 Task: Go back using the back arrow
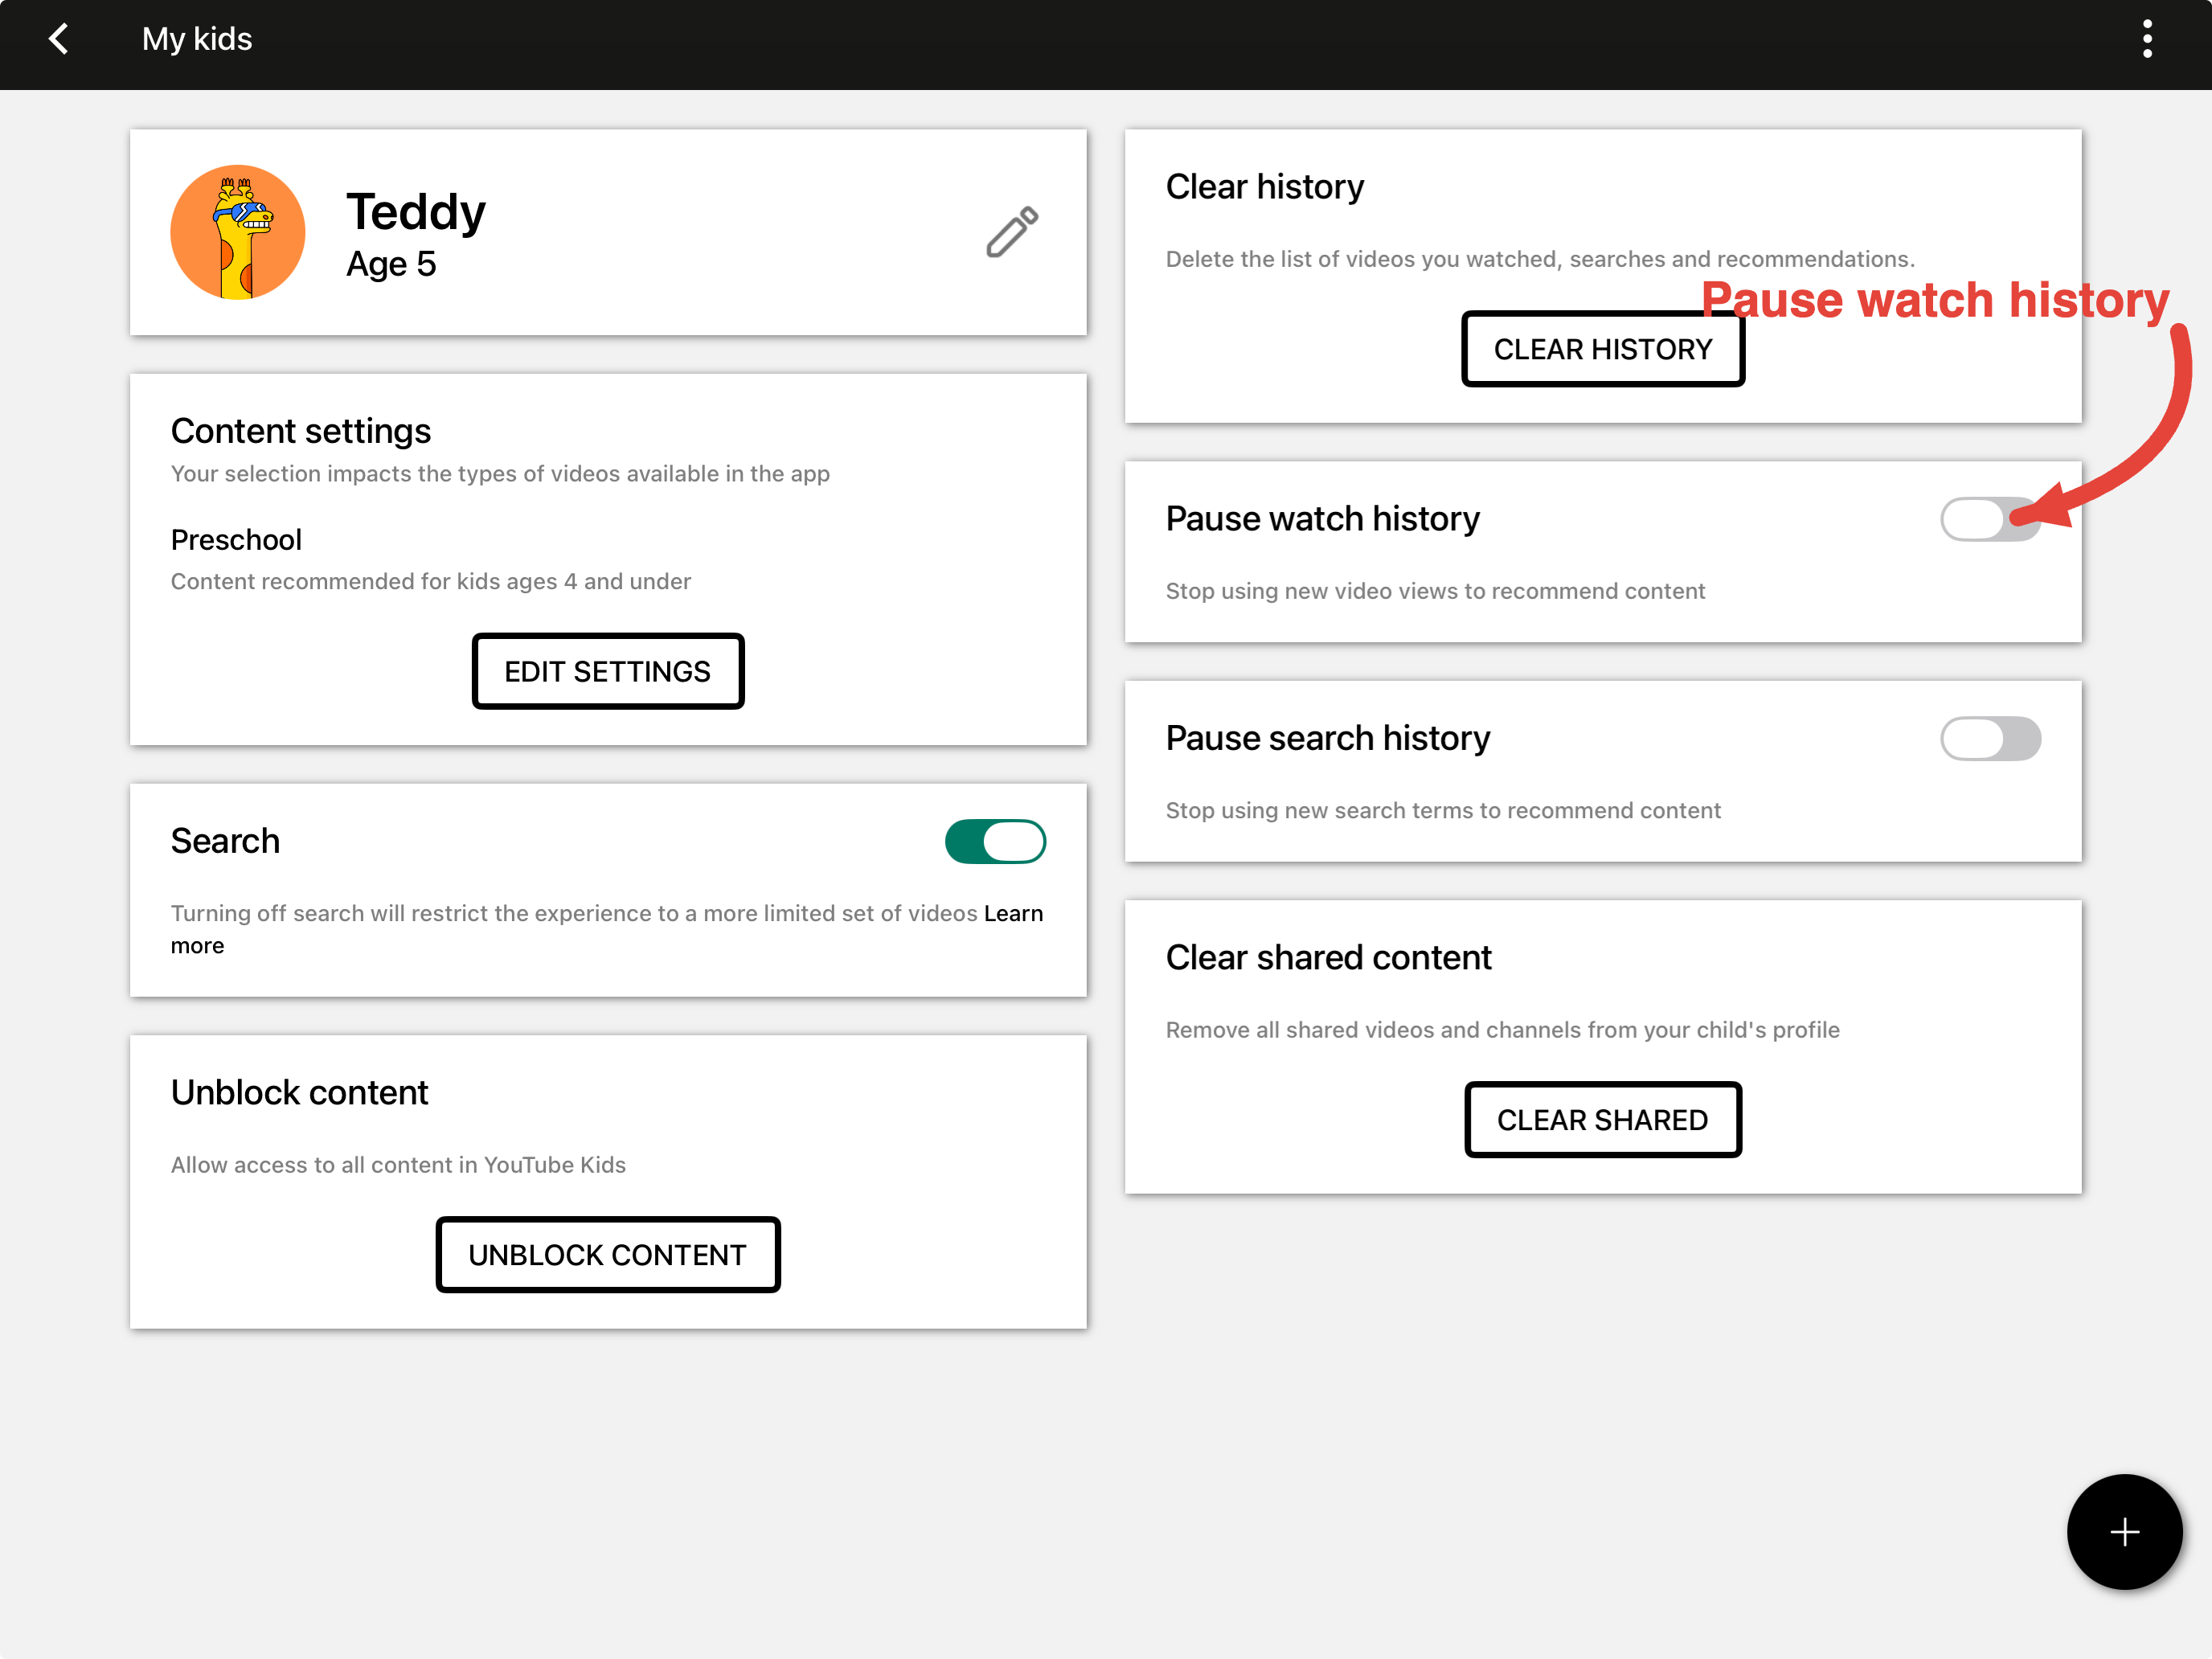(x=59, y=39)
